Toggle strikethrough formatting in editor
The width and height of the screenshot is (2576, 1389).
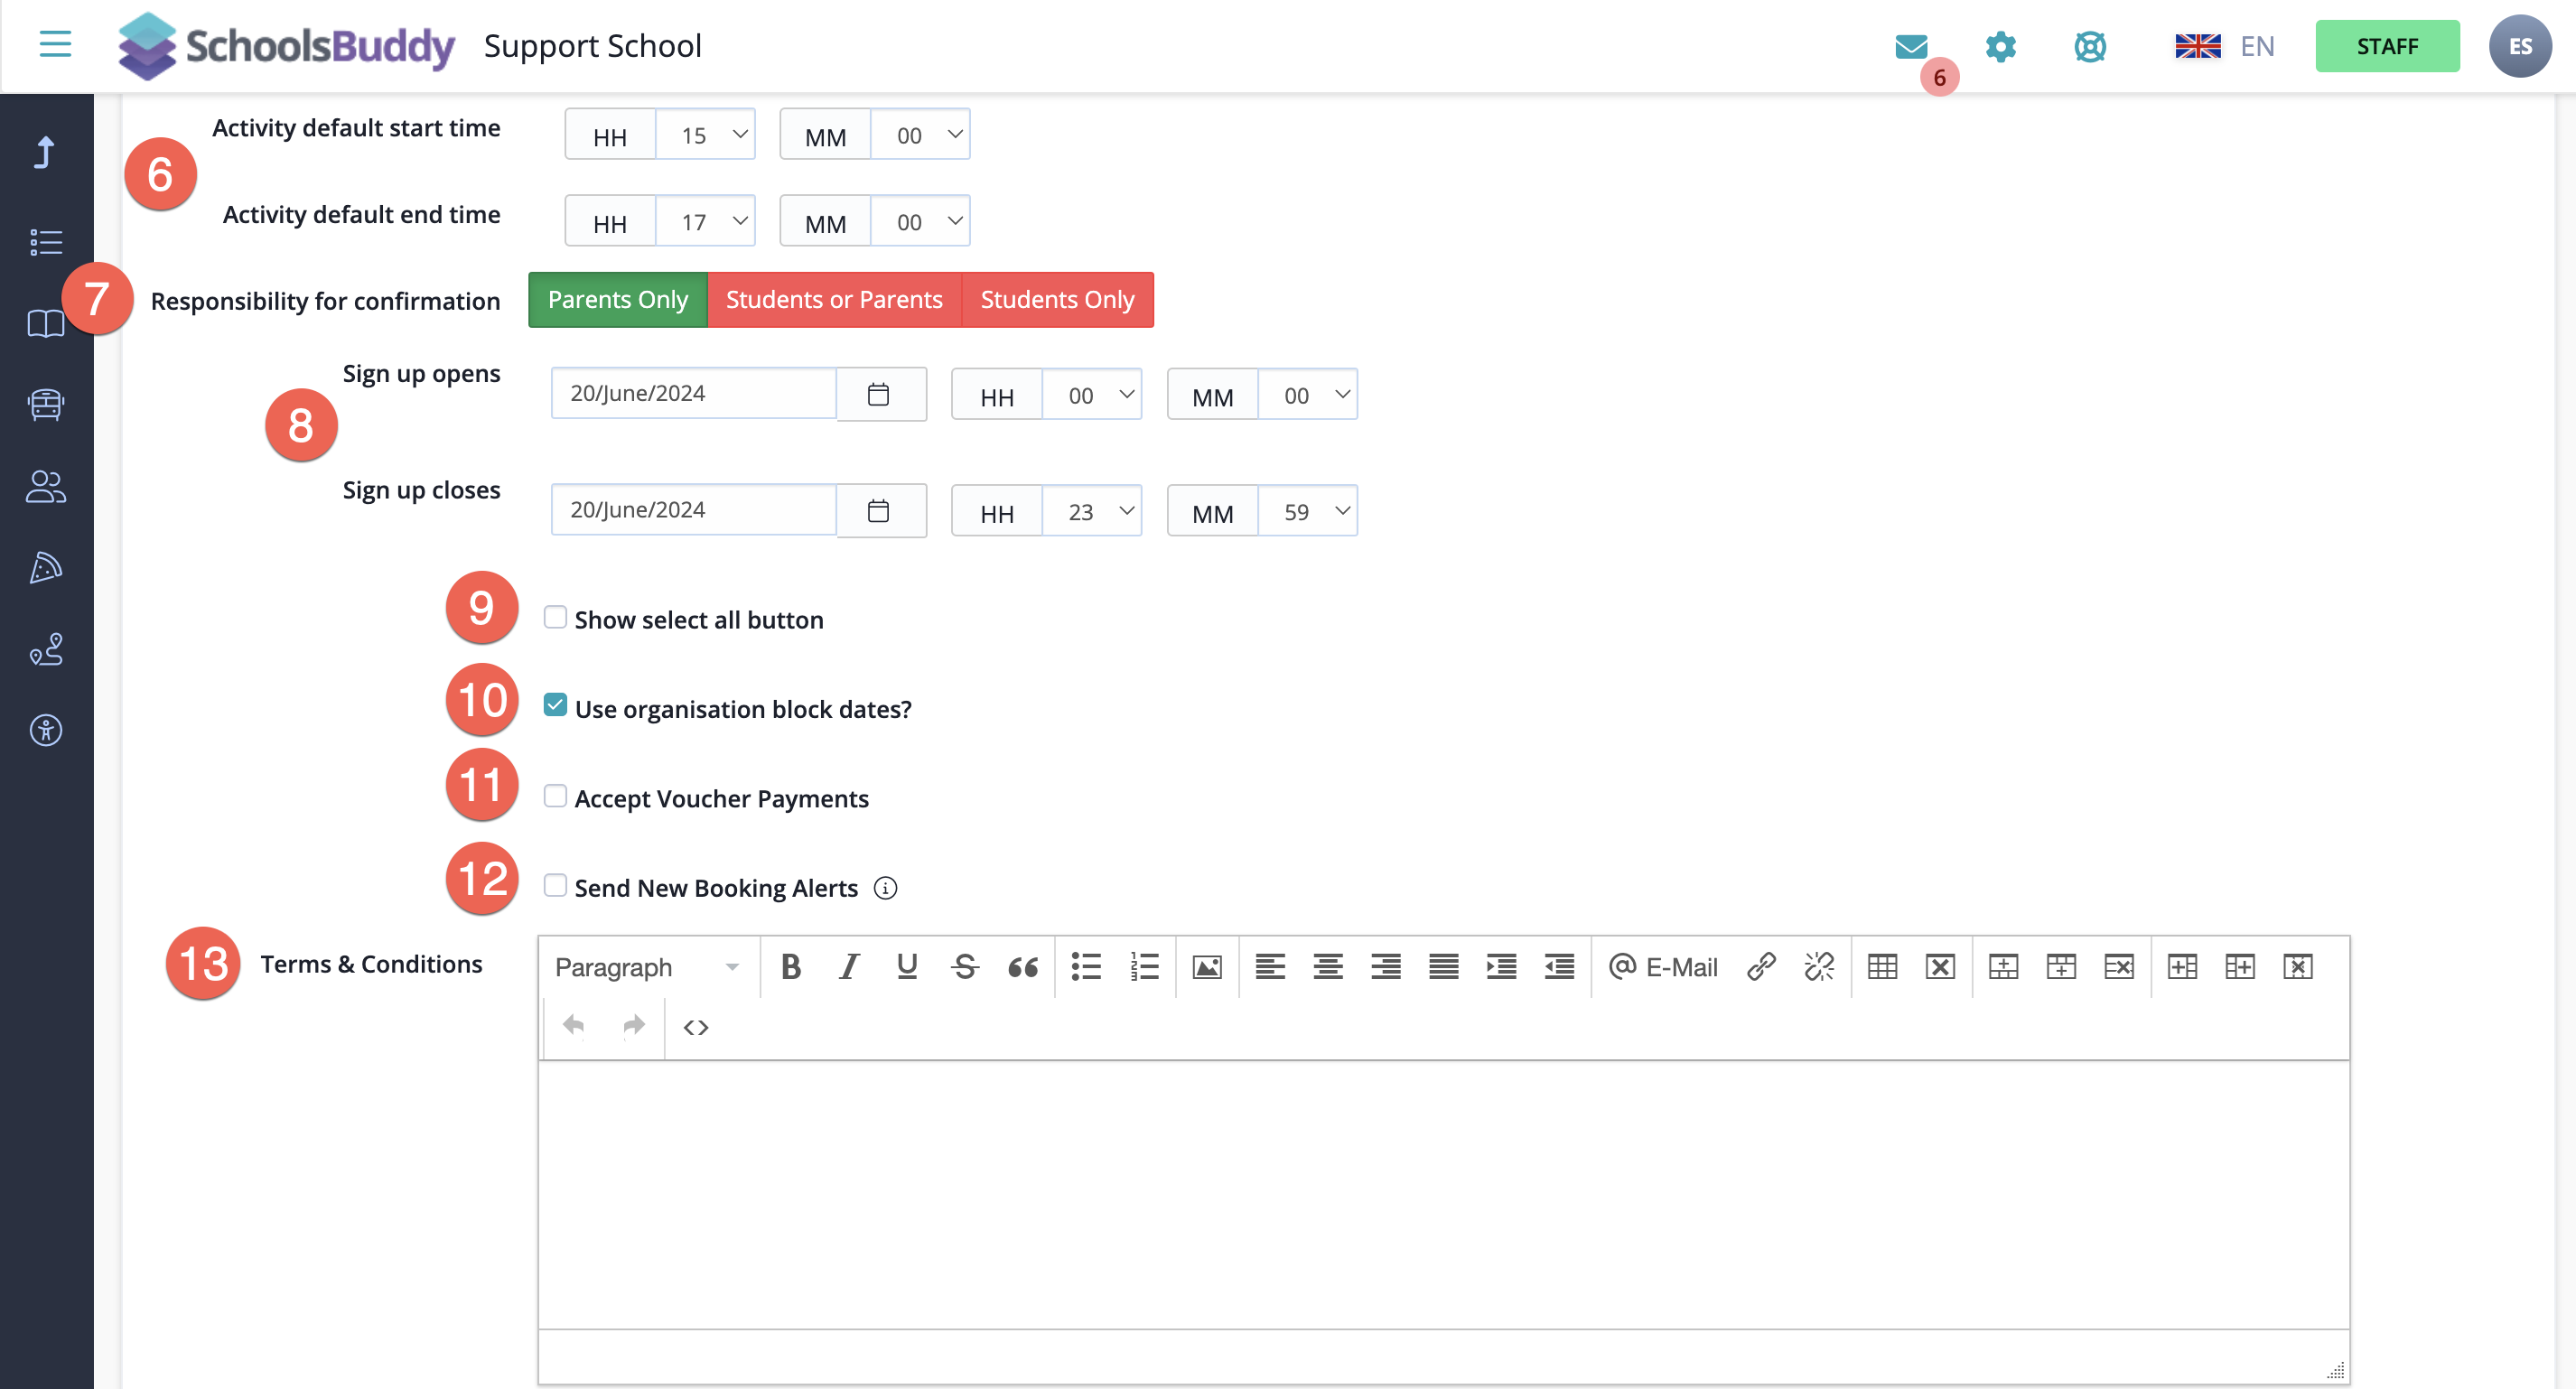(965, 967)
